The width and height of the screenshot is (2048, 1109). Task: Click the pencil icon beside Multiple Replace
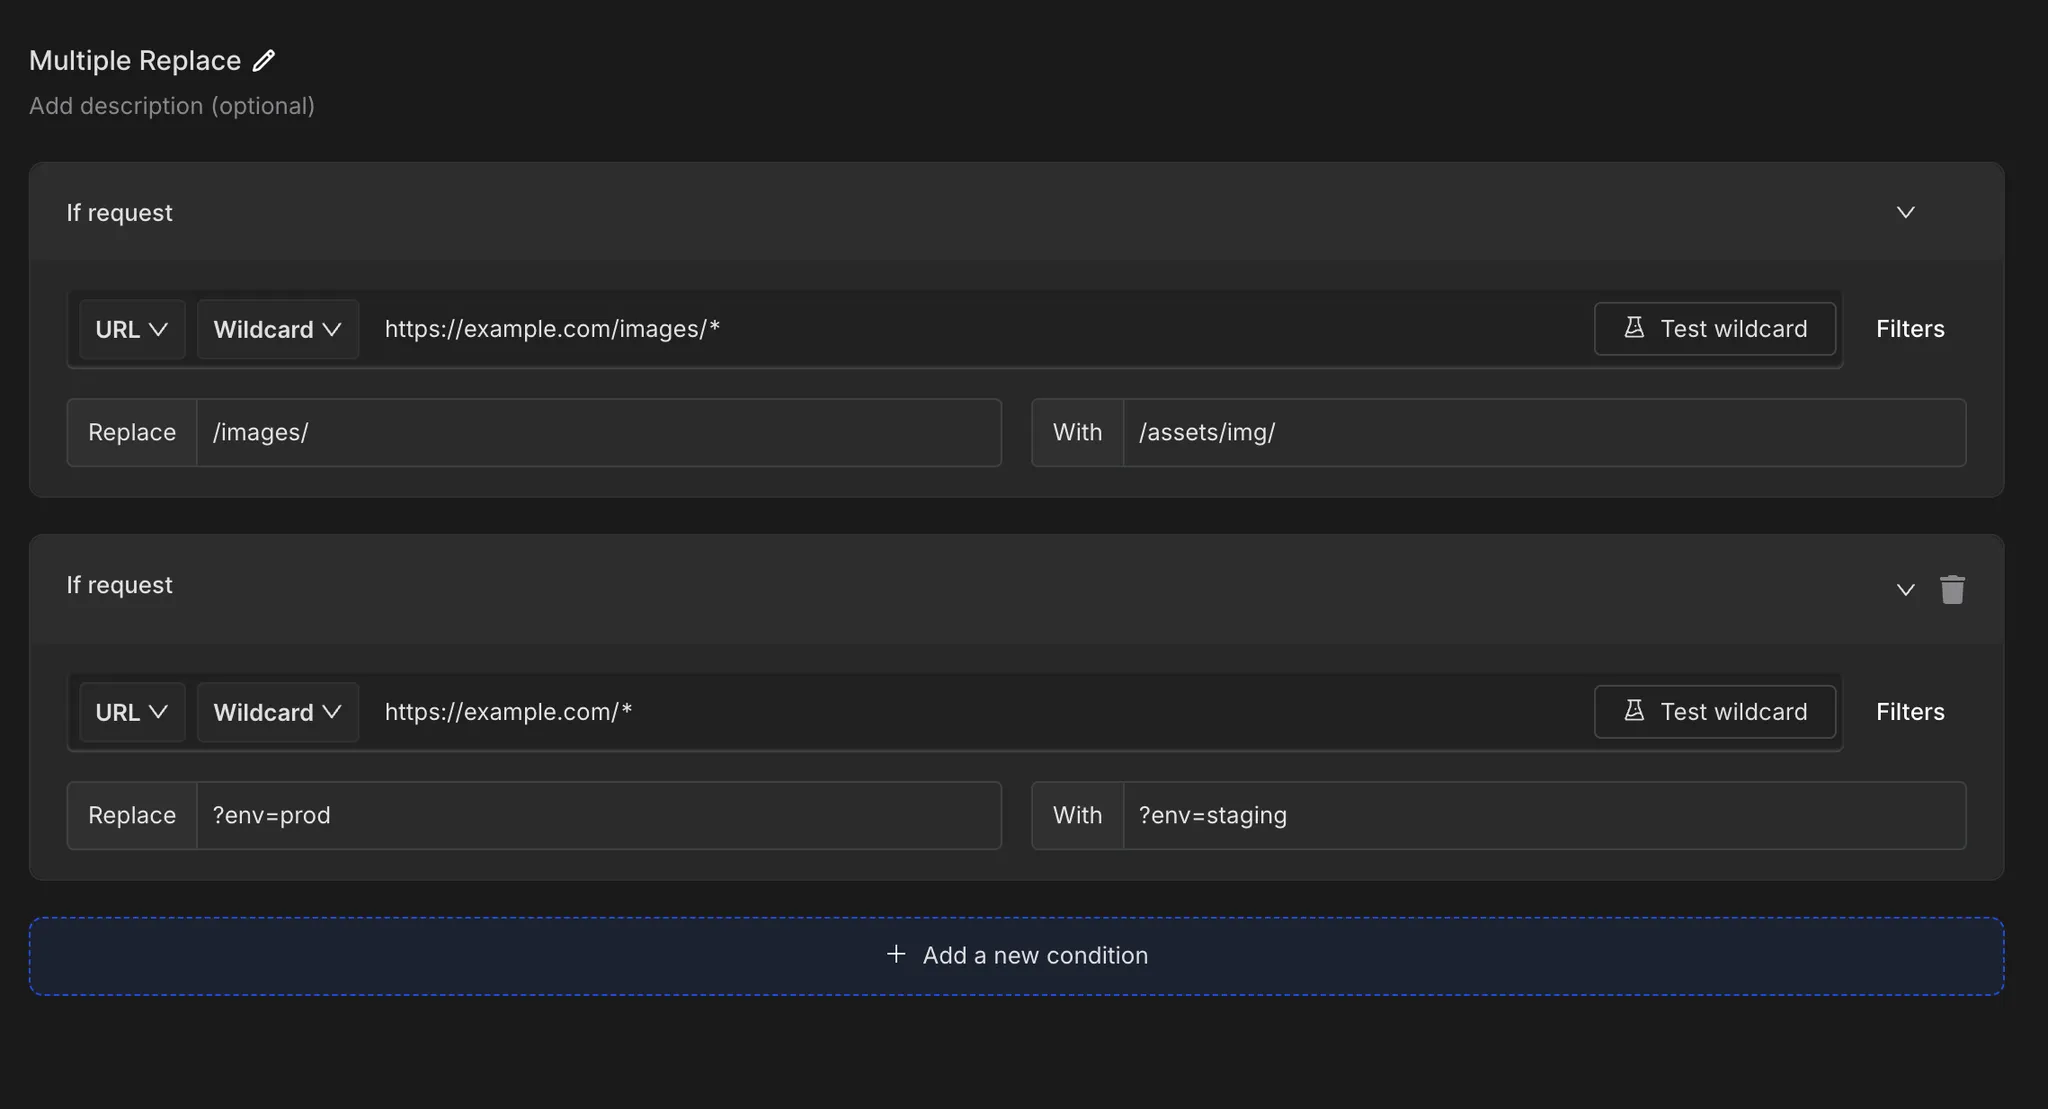263,61
